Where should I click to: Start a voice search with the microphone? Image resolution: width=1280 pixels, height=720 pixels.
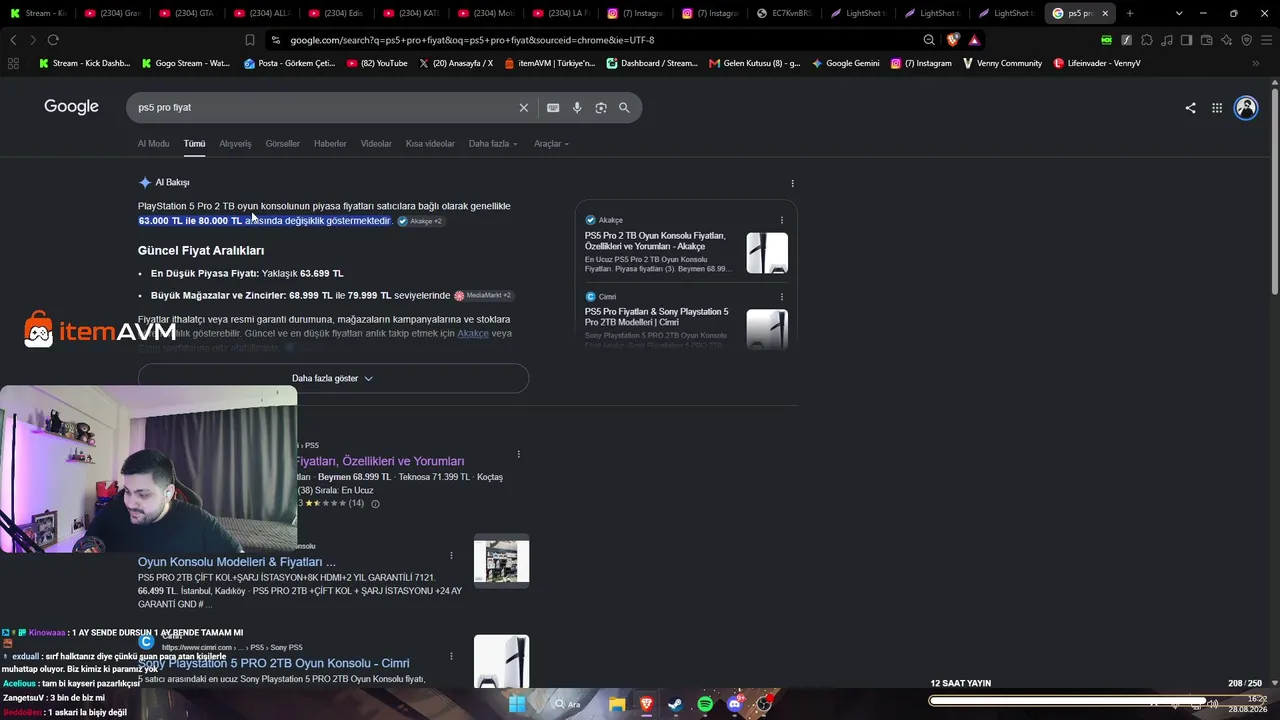click(577, 108)
